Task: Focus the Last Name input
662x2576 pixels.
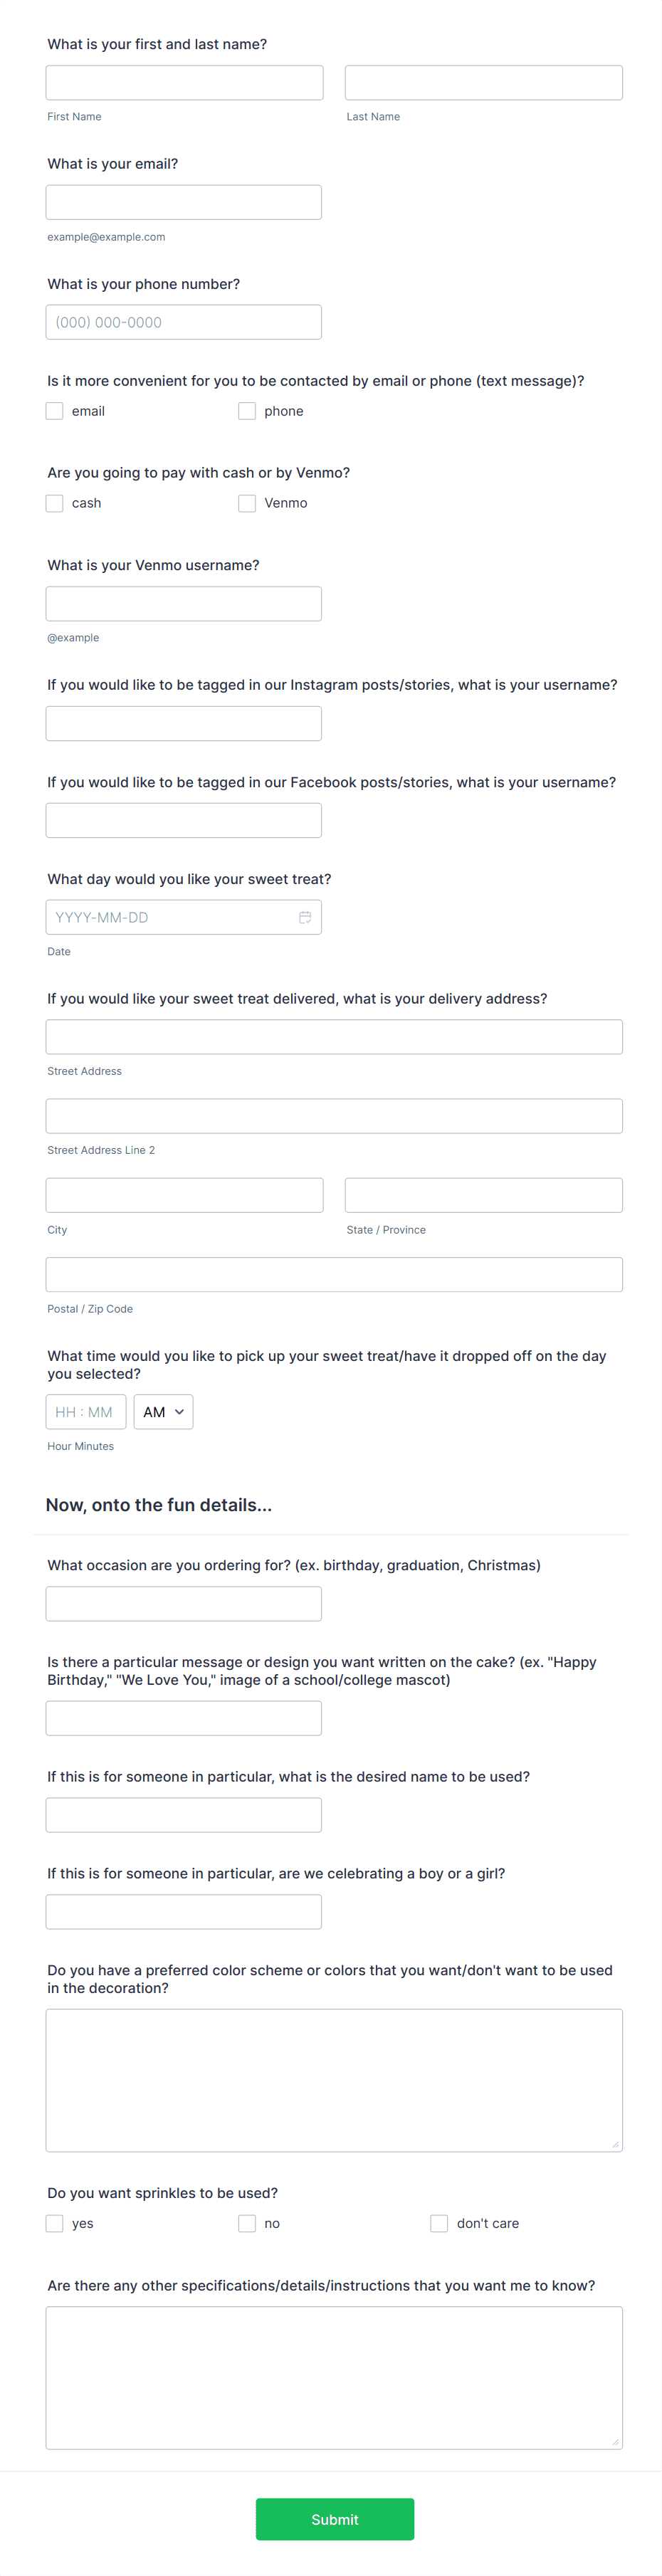Action: [483, 83]
